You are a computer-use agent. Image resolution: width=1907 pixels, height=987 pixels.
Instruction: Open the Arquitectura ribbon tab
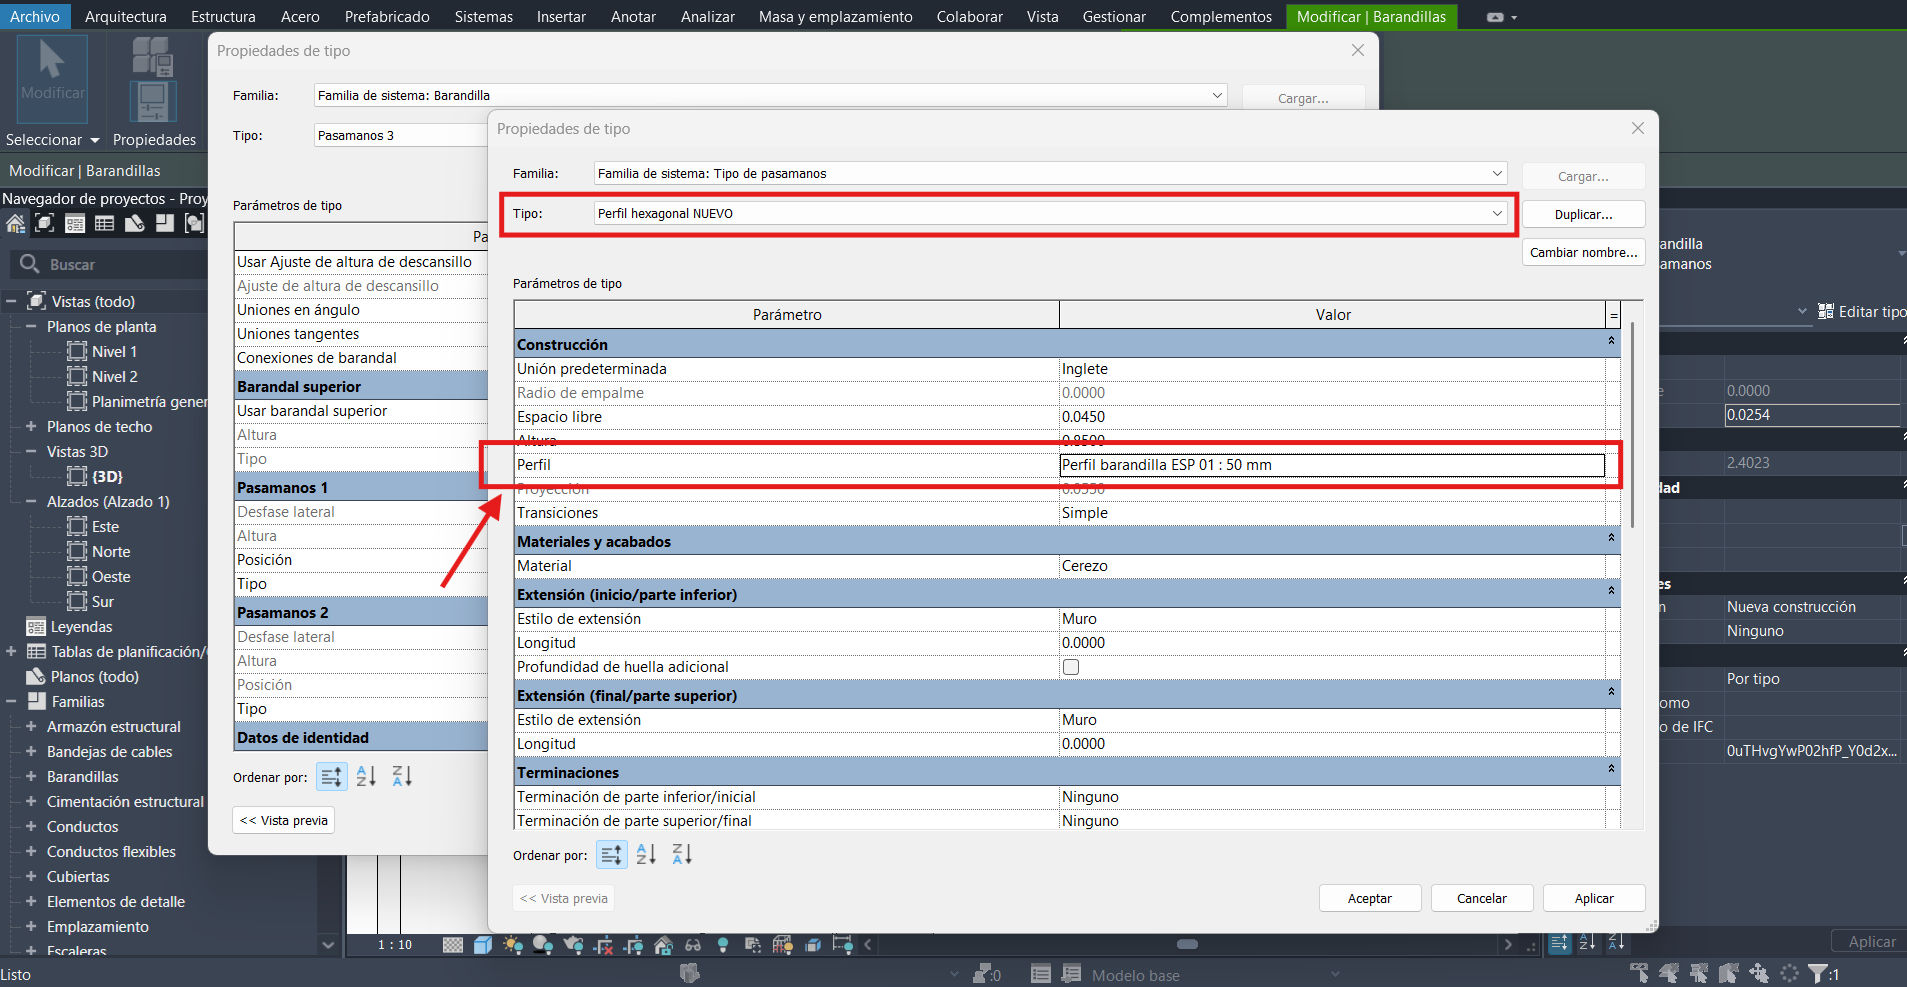[126, 16]
